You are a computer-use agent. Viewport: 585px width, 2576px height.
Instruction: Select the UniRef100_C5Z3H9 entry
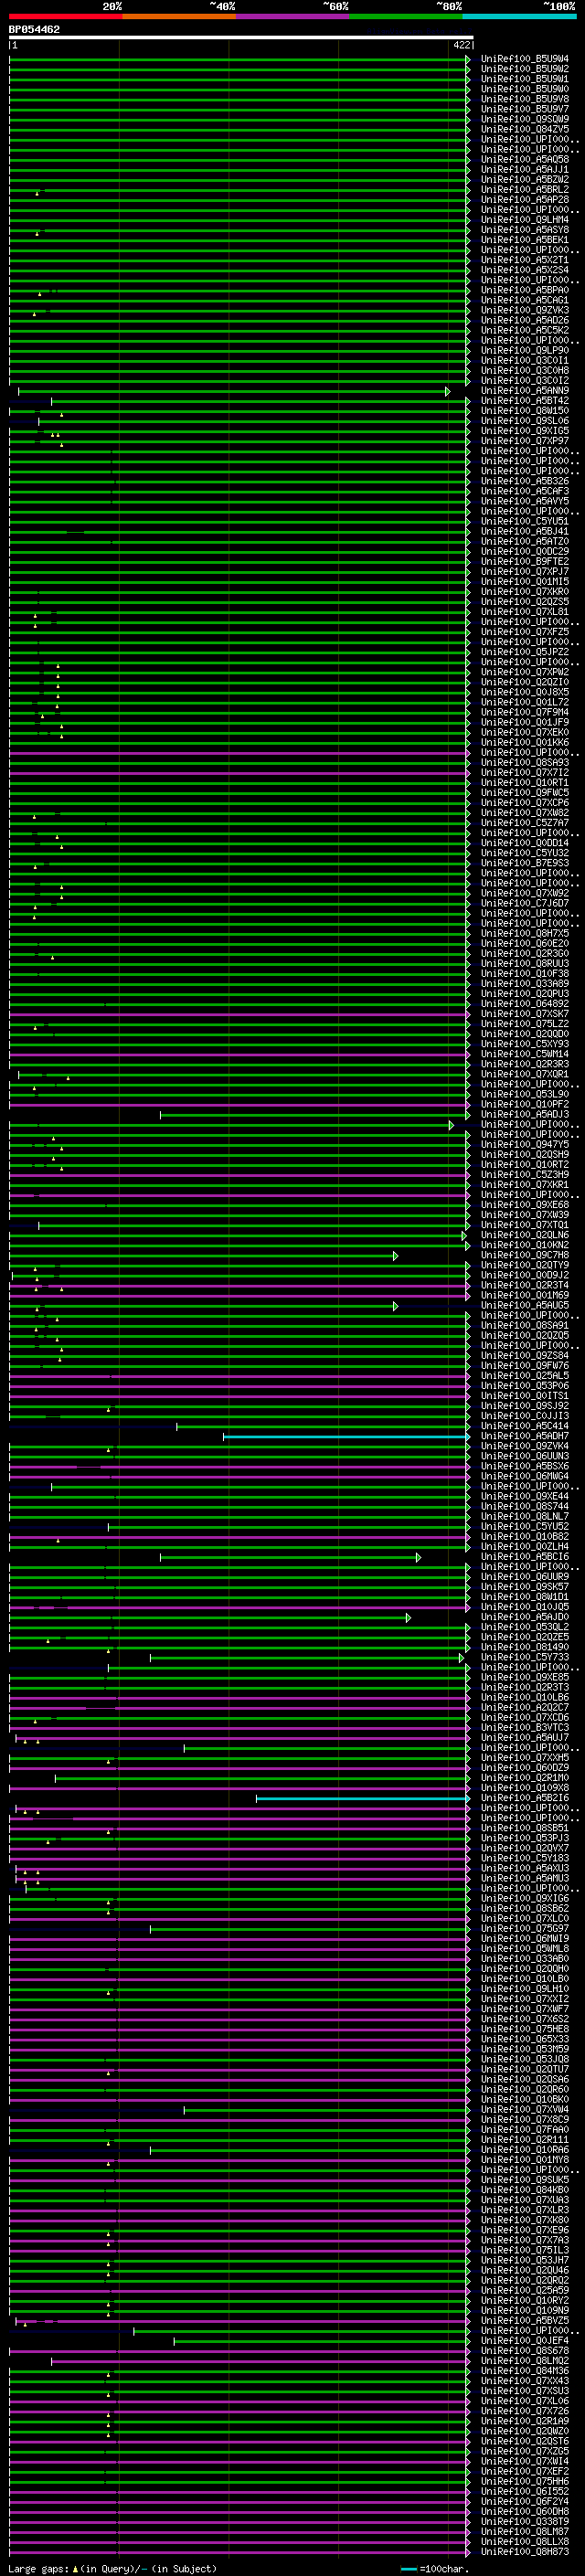click(x=525, y=1175)
